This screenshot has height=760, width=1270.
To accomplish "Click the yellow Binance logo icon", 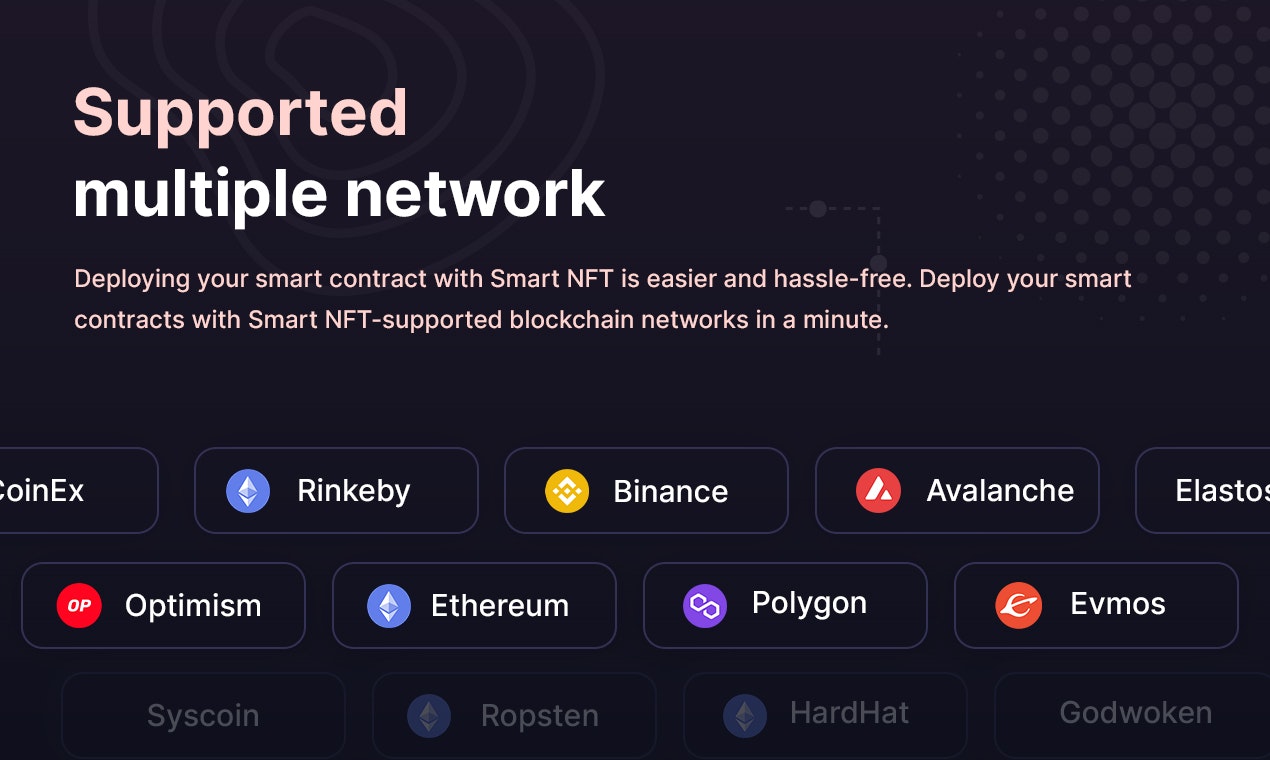I will pyautogui.click(x=567, y=491).
